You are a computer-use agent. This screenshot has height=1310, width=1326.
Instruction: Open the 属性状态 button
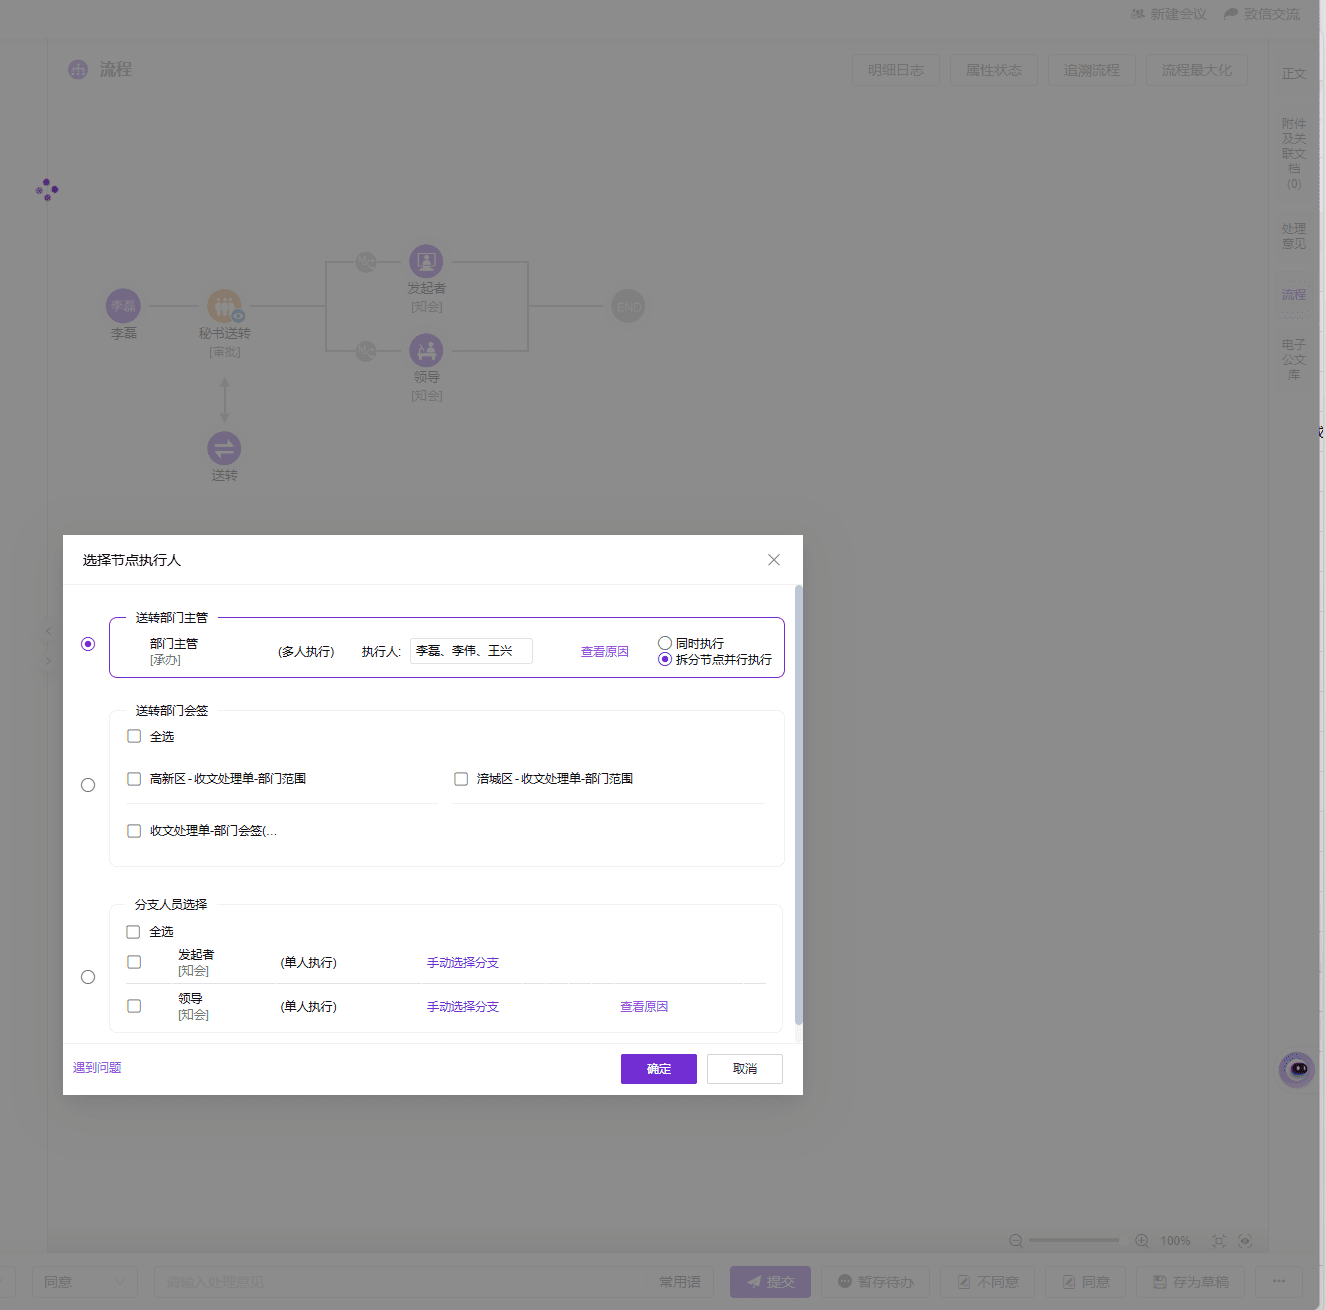tap(994, 70)
